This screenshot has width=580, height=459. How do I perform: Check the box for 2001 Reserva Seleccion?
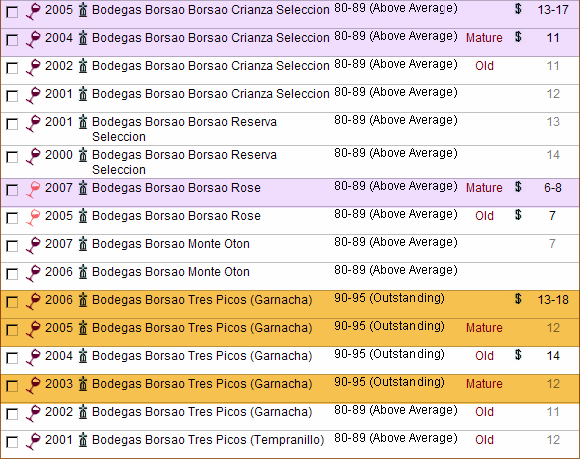coord(12,124)
